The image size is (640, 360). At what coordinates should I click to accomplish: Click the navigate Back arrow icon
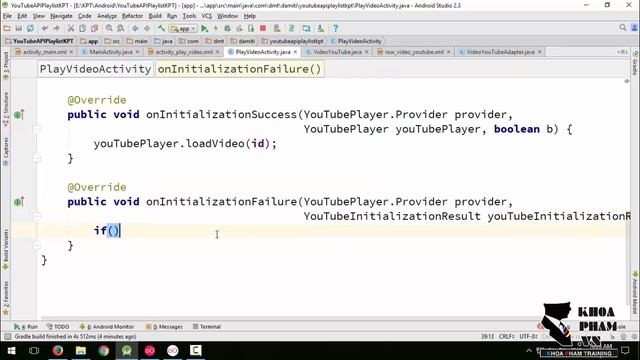click(135, 28)
